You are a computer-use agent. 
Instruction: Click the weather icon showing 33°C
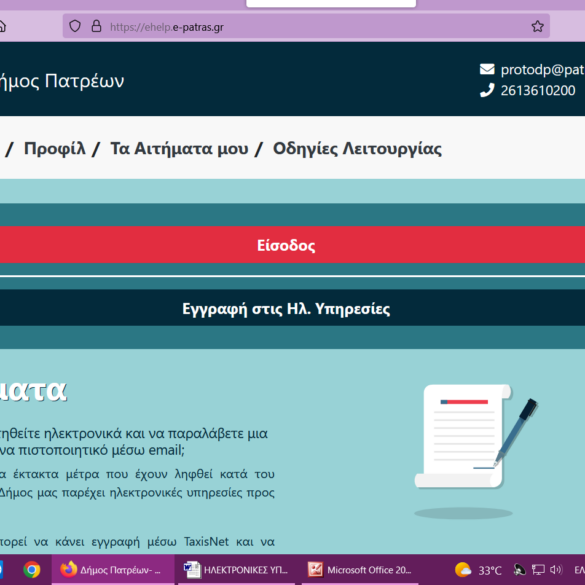(x=463, y=570)
